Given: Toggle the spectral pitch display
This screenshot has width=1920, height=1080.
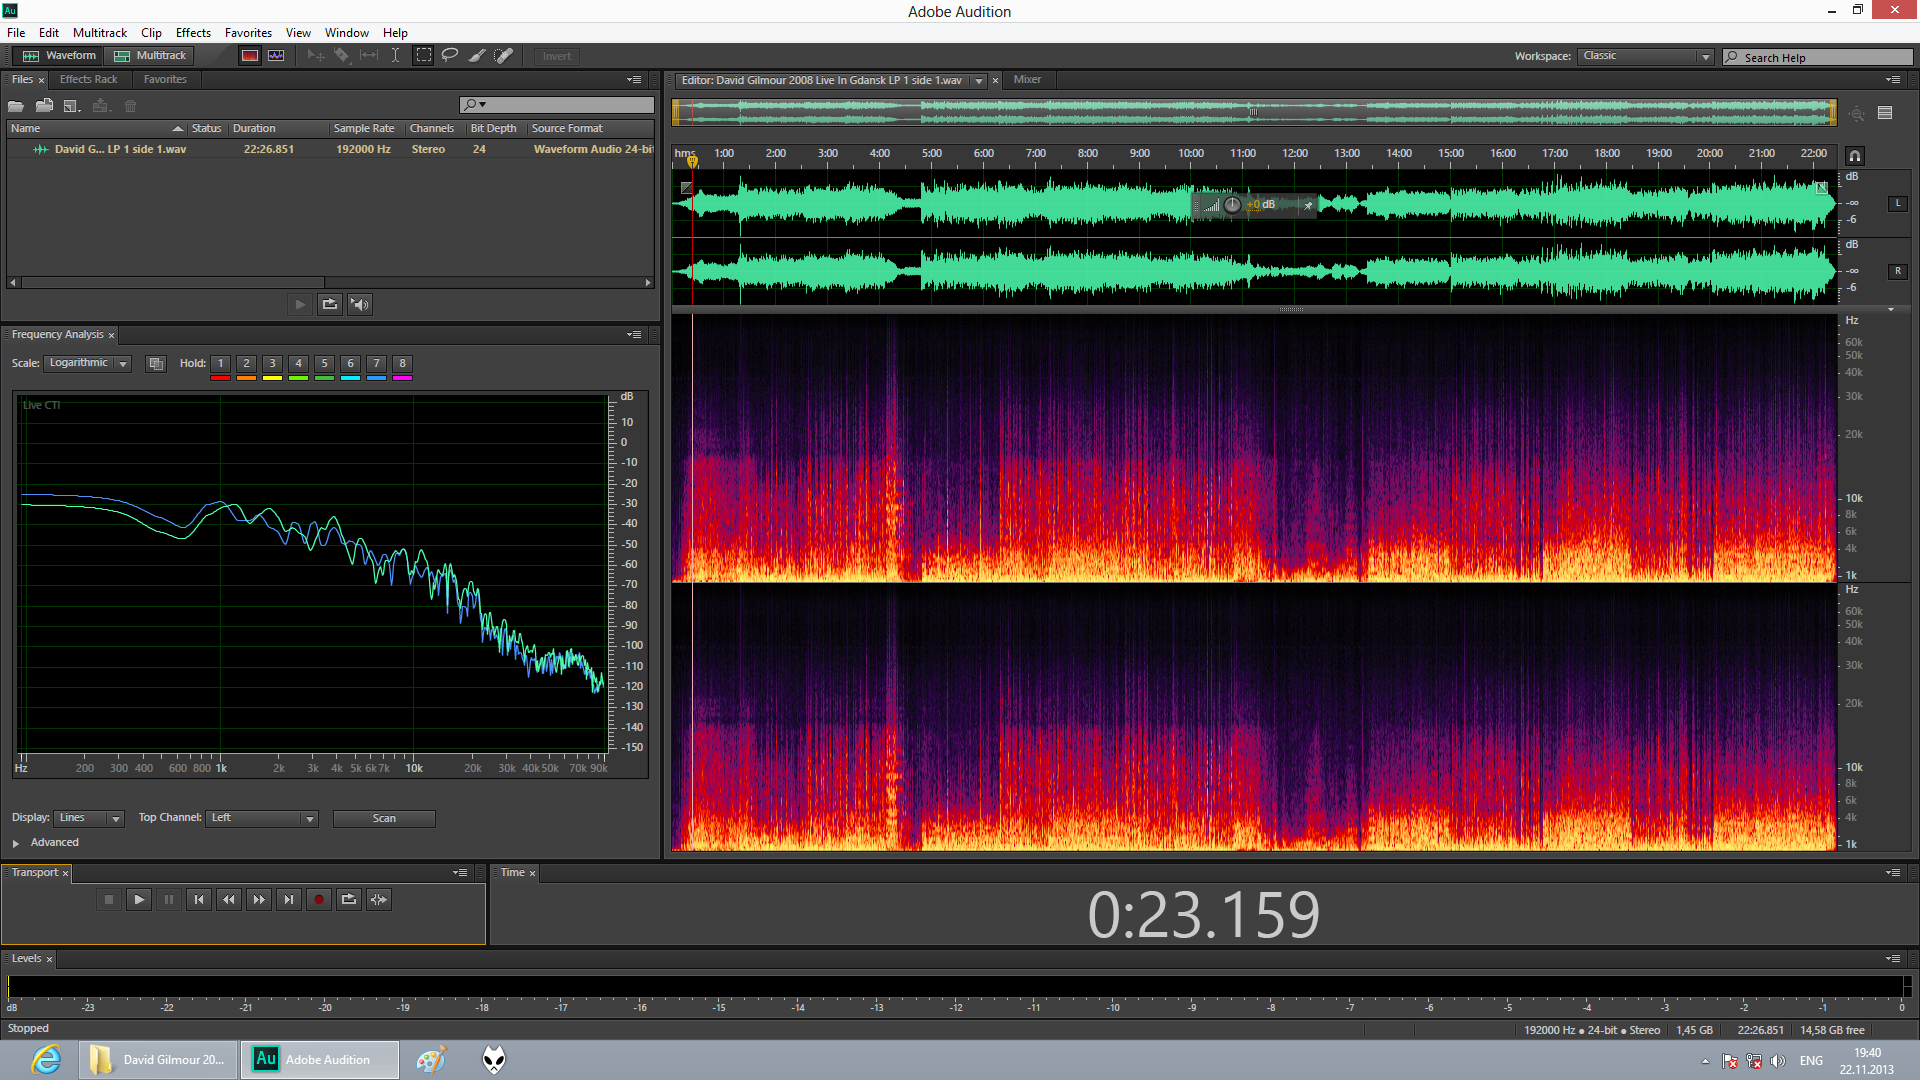Looking at the screenshot, I should point(276,56).
